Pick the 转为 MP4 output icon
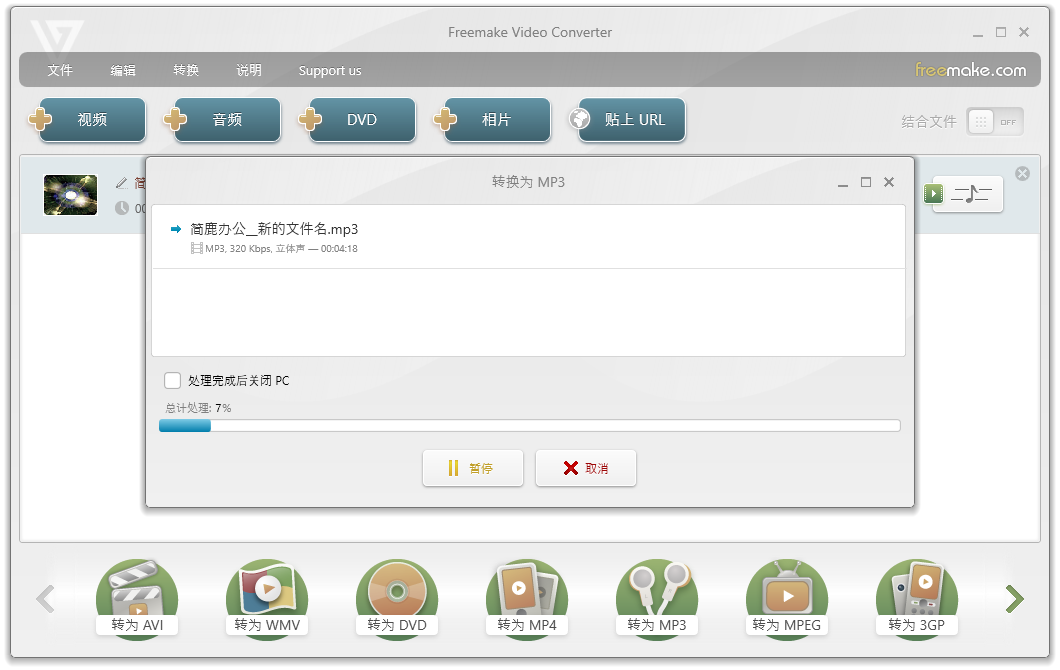The width and height of the screenshot is (1060, 670). click(x=527, y=598)
